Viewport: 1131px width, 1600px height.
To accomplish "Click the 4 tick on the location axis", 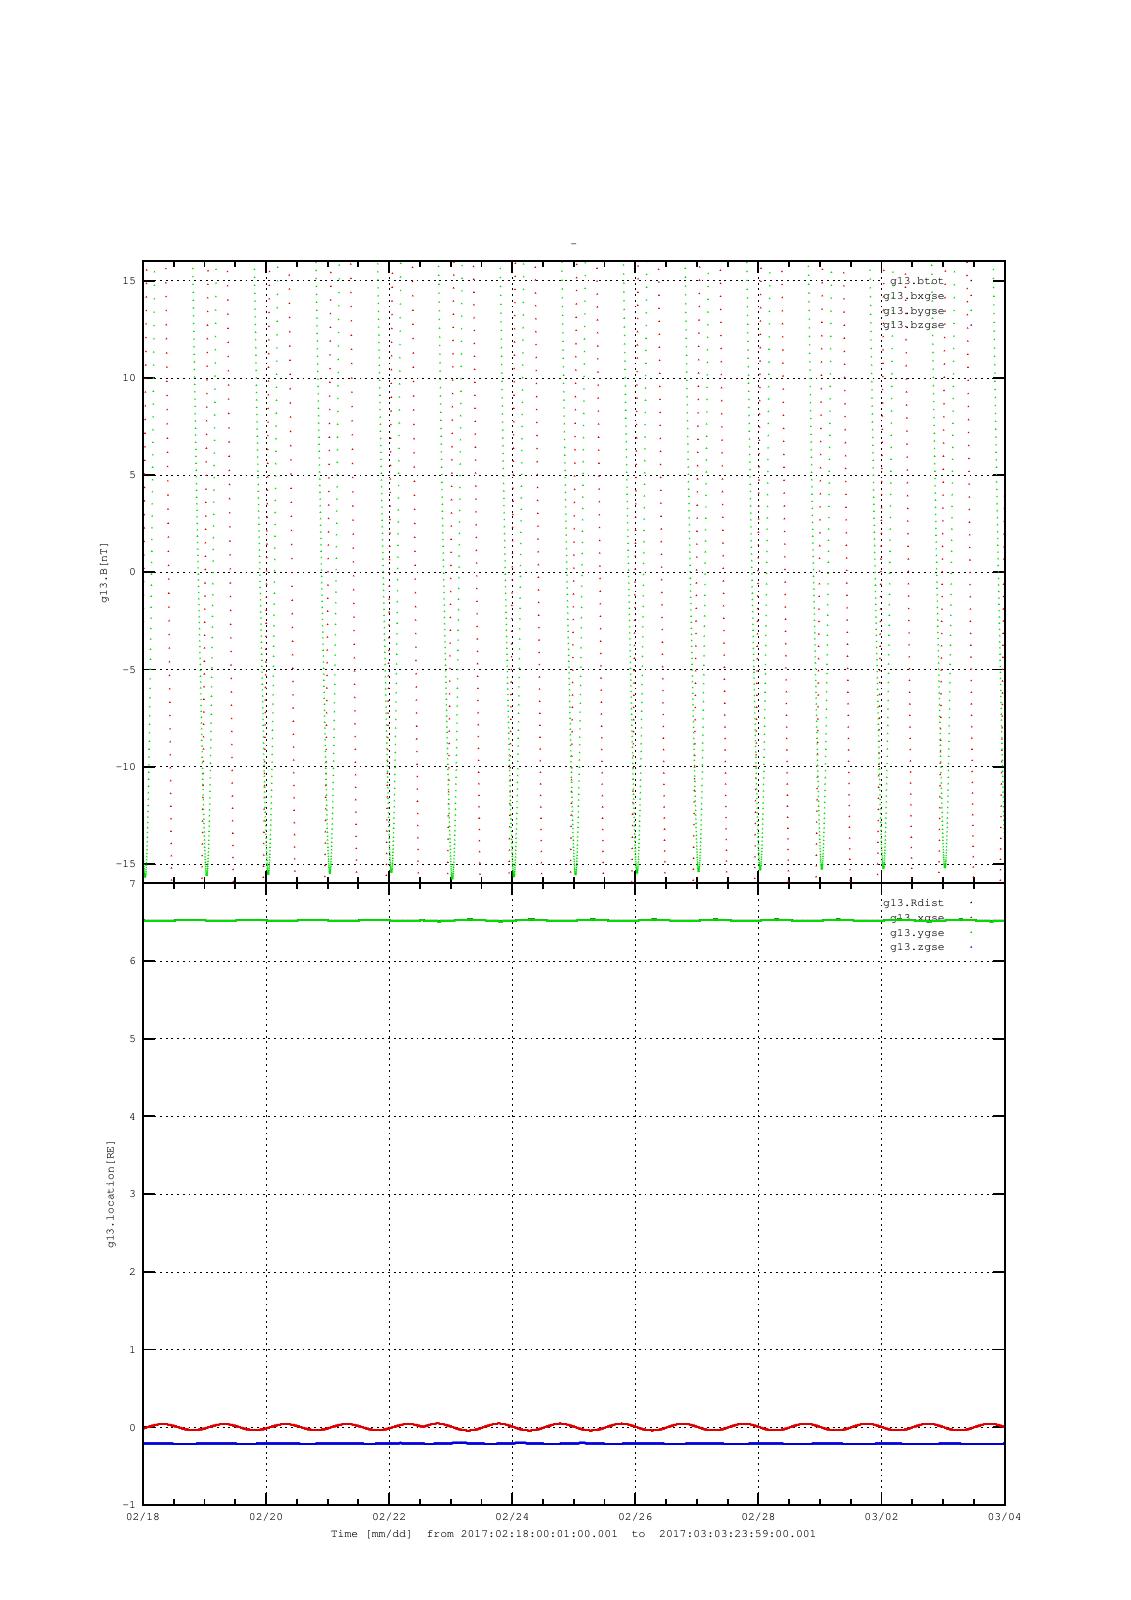I will (x=132, y=1116).
